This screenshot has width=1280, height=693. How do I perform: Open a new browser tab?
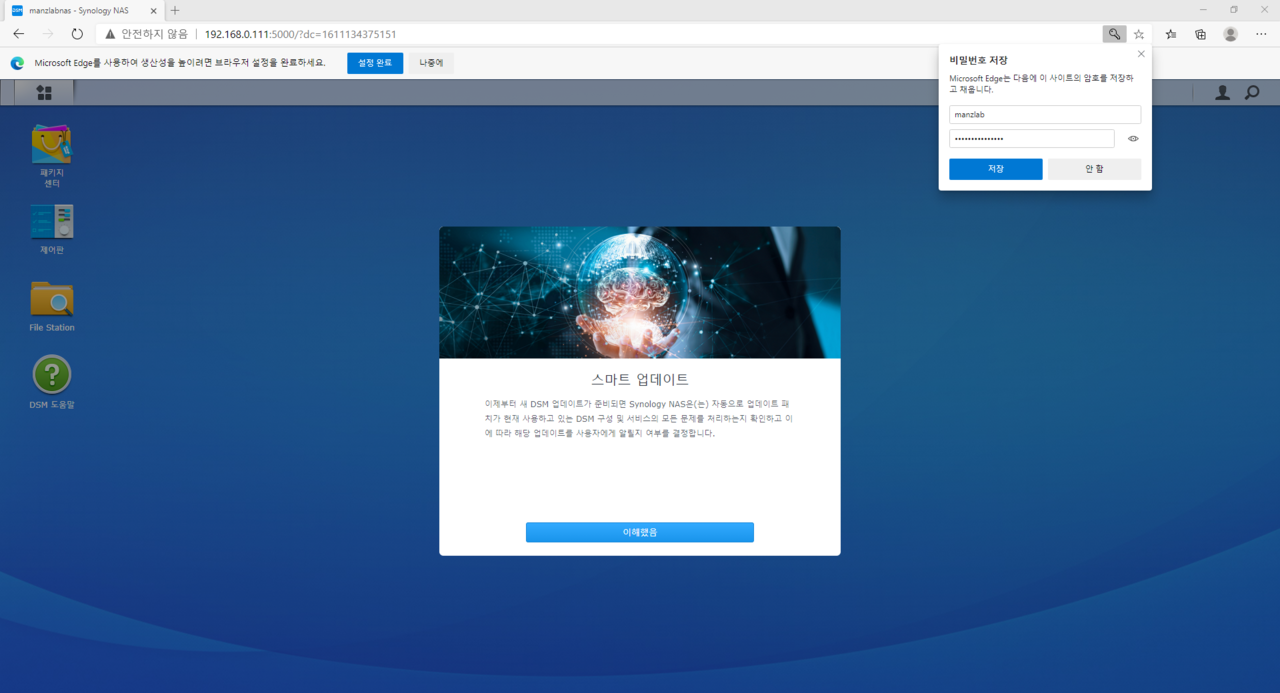175,10
